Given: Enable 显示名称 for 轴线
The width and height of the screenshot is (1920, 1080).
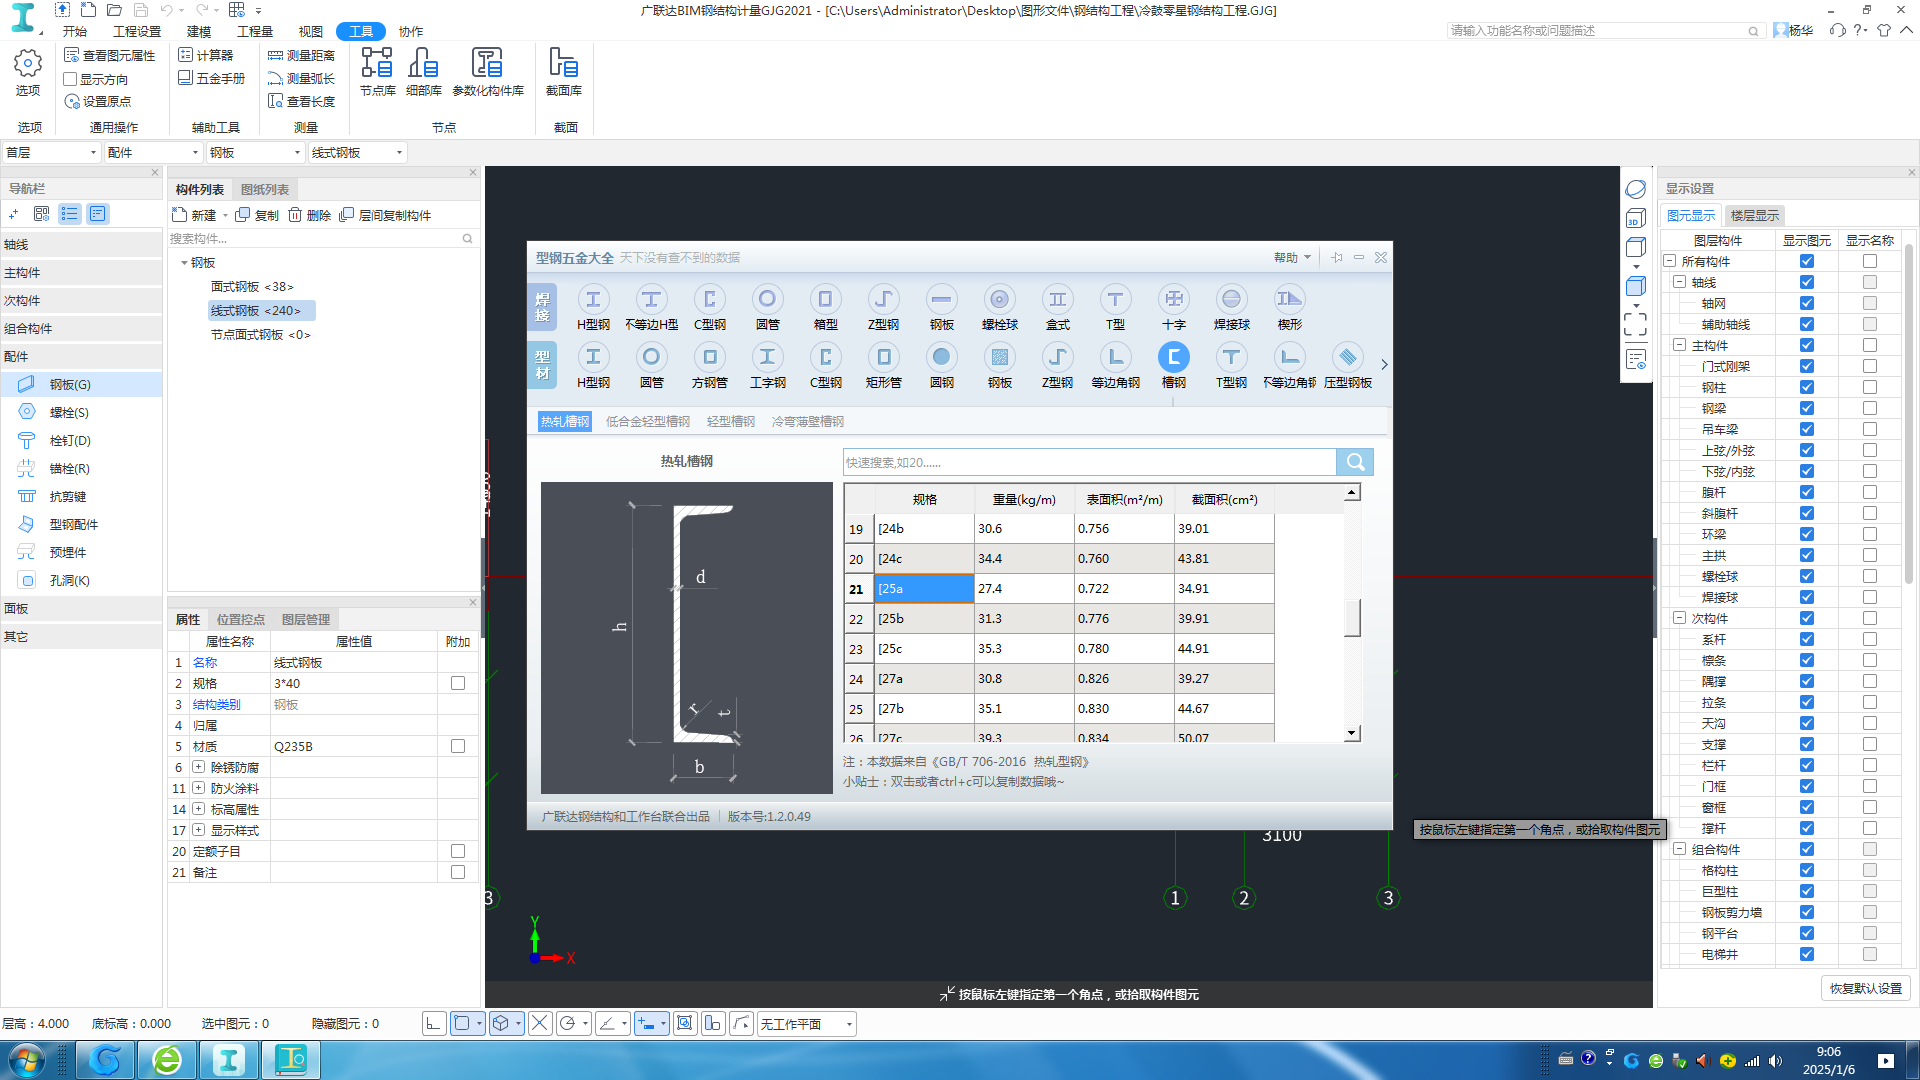Looking at the screenshot, I should tap(1869, 282).
